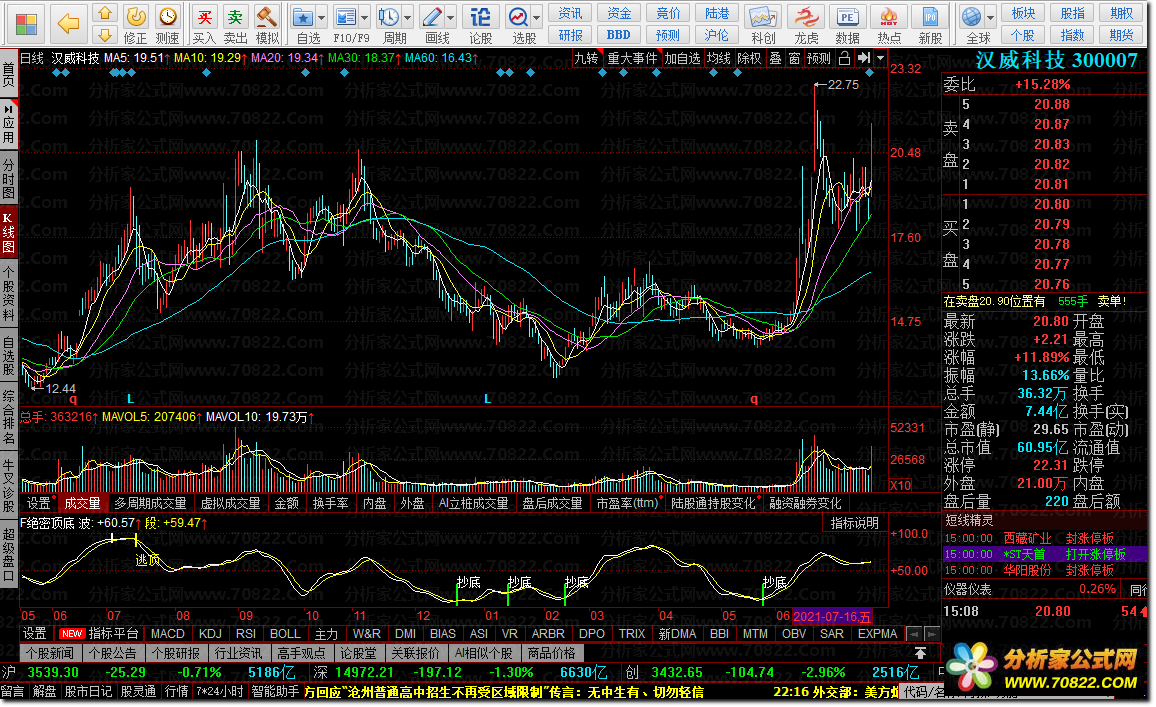Image resolution: width=1156 pixels, height=707 pixels.
Task: Open the 龙虎 dragon-tiger list icon
Action: point(806,16)
